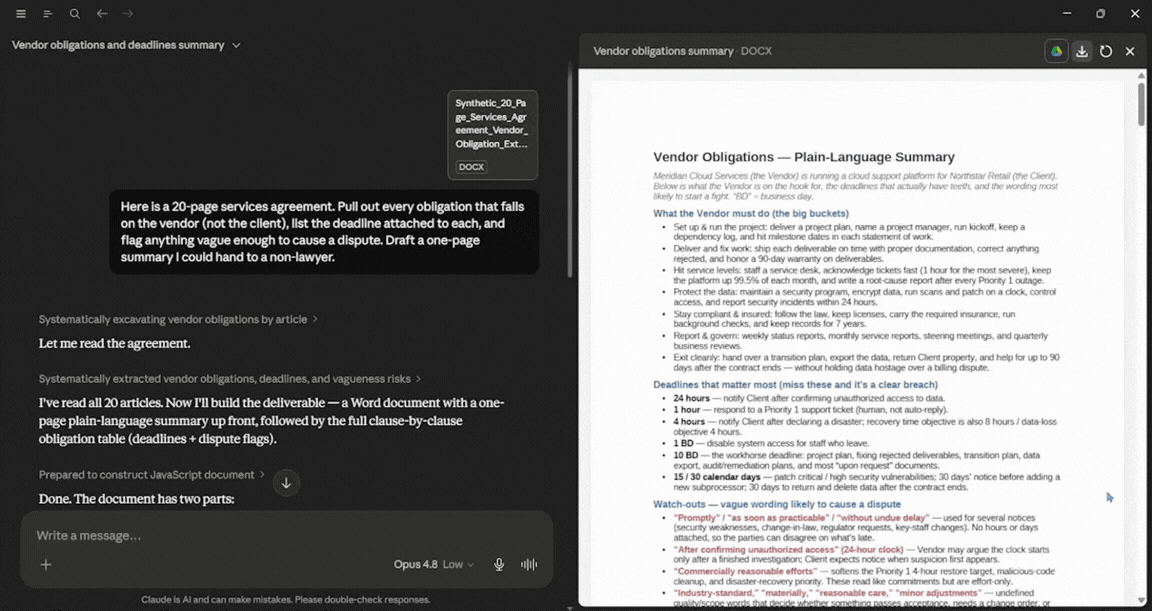Open the attached Synthetic_20_Page Services Agreement DOCX file

tap(492, 135)
